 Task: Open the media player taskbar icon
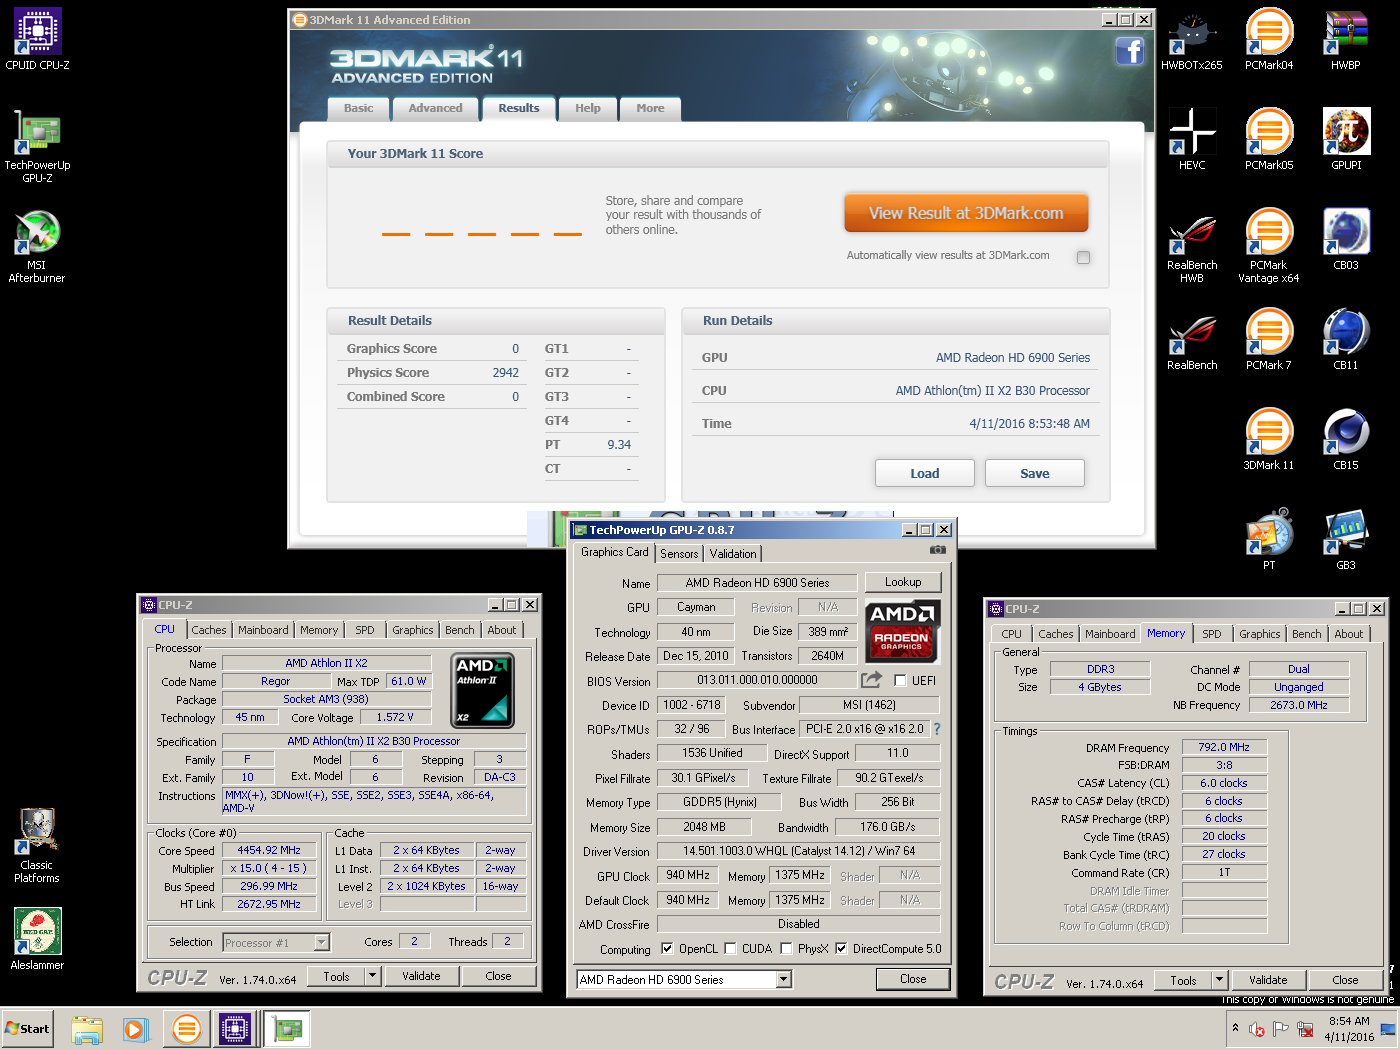click(135, 1029)
